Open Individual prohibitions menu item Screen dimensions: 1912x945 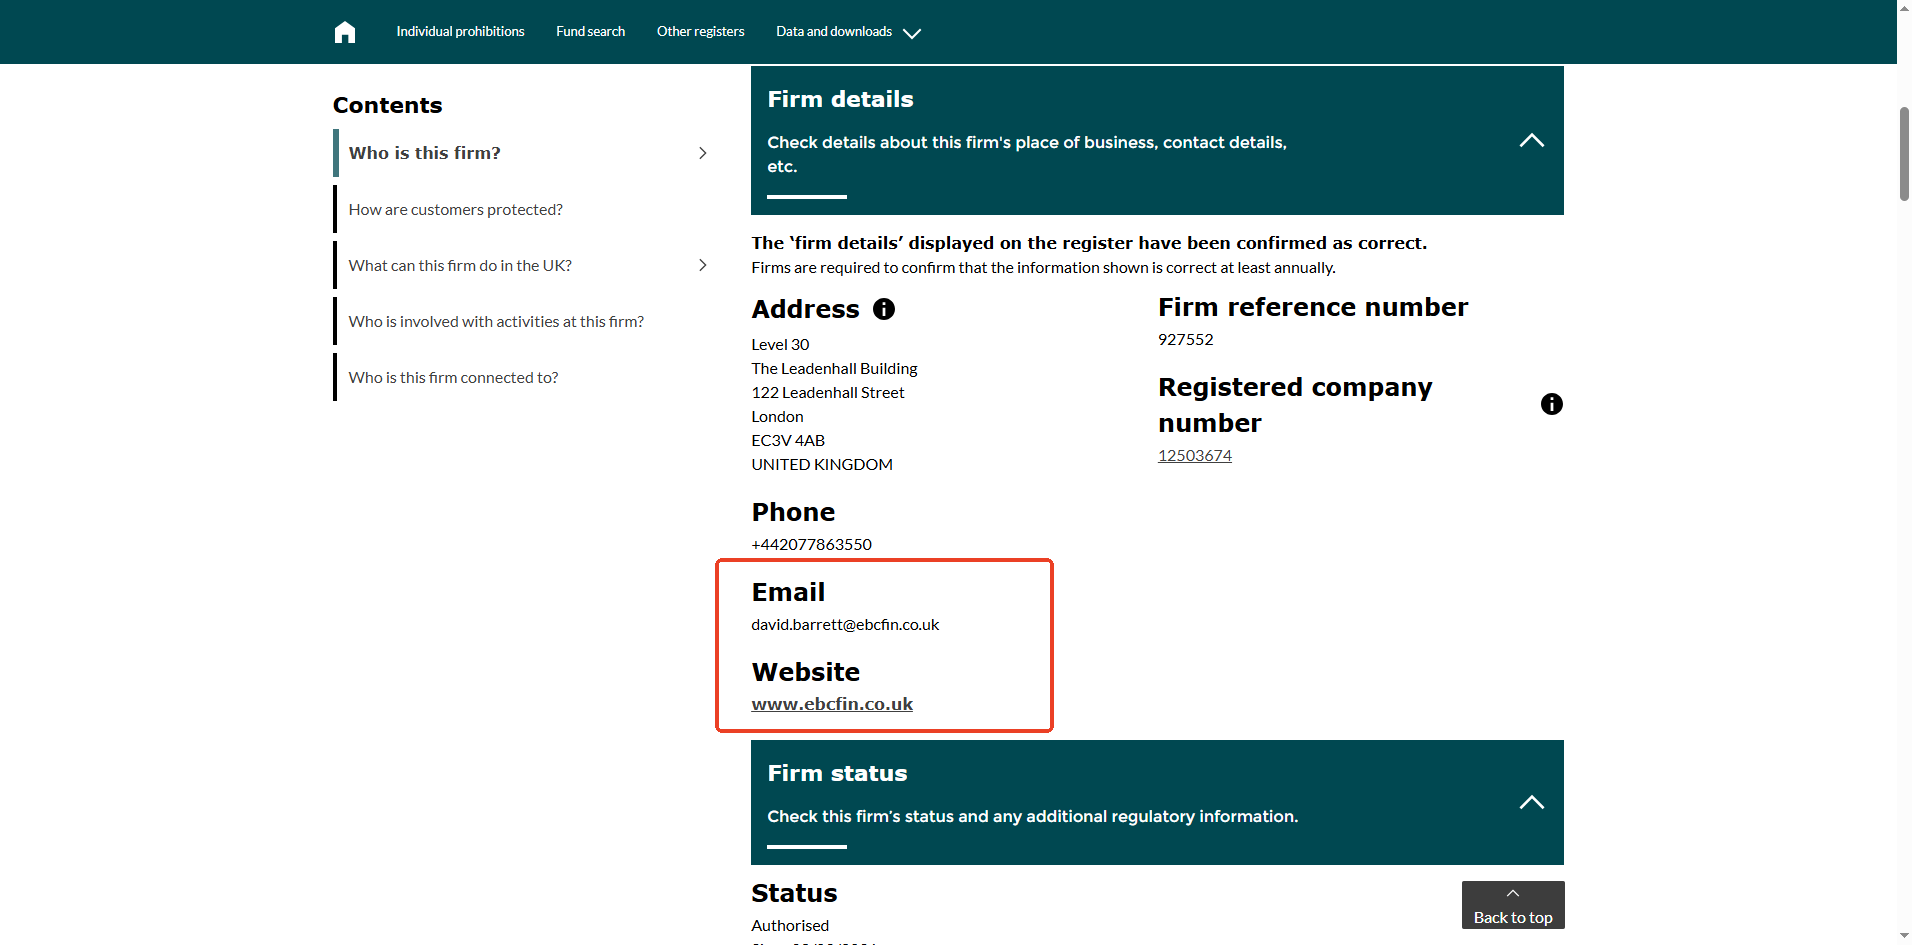coord(460,32)
